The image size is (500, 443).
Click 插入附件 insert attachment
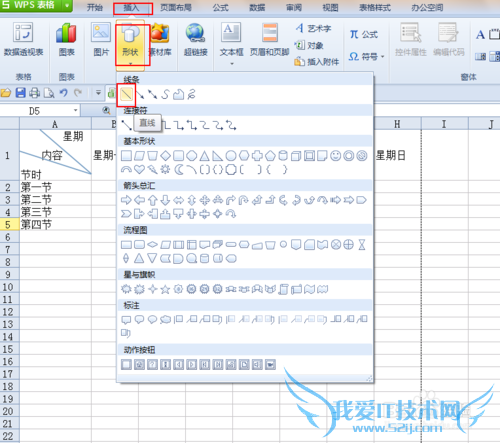317,62
